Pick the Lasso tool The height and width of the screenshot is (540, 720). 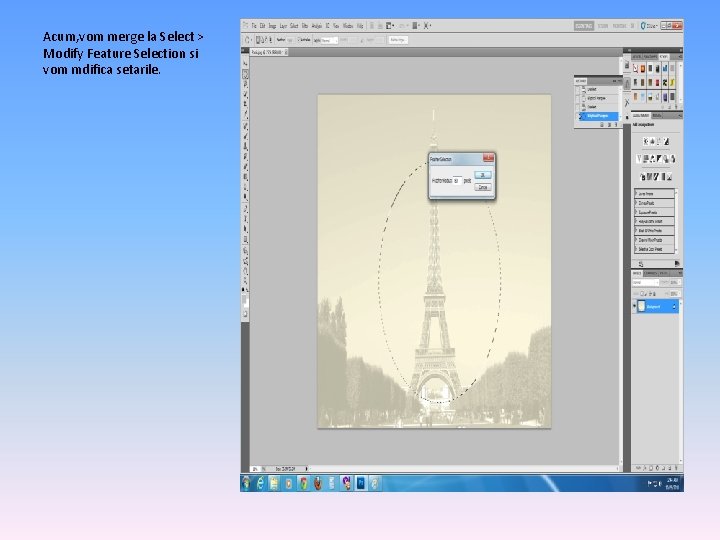246,84
